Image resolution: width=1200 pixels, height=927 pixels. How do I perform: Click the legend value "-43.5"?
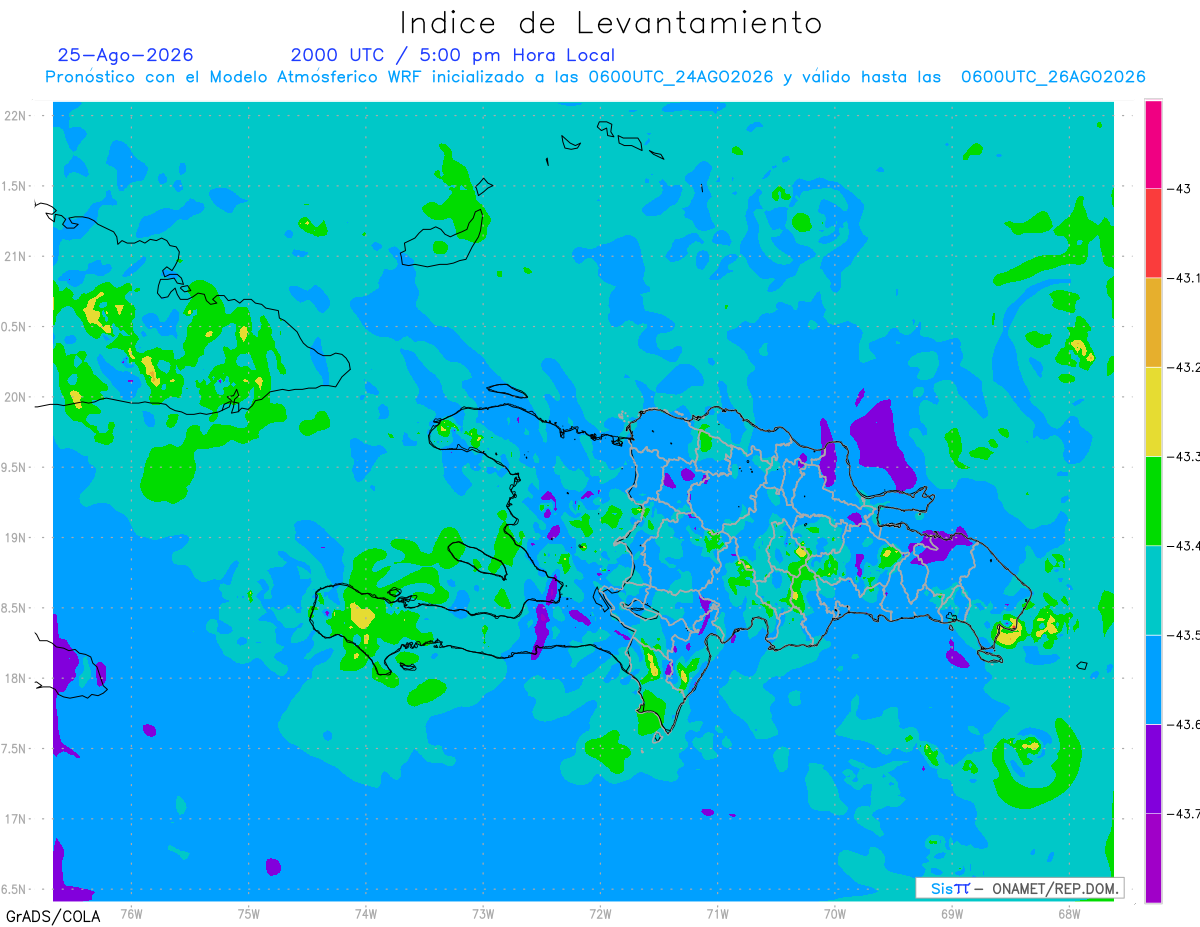click(1183, 635)
